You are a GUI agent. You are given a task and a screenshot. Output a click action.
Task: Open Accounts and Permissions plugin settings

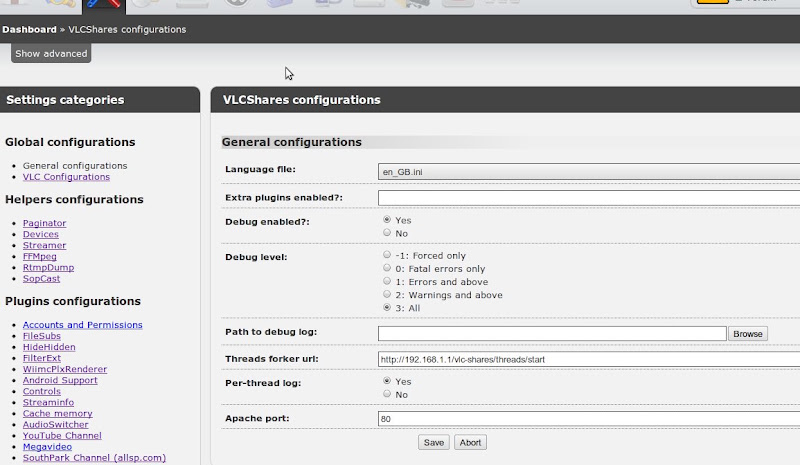(83, 325)
